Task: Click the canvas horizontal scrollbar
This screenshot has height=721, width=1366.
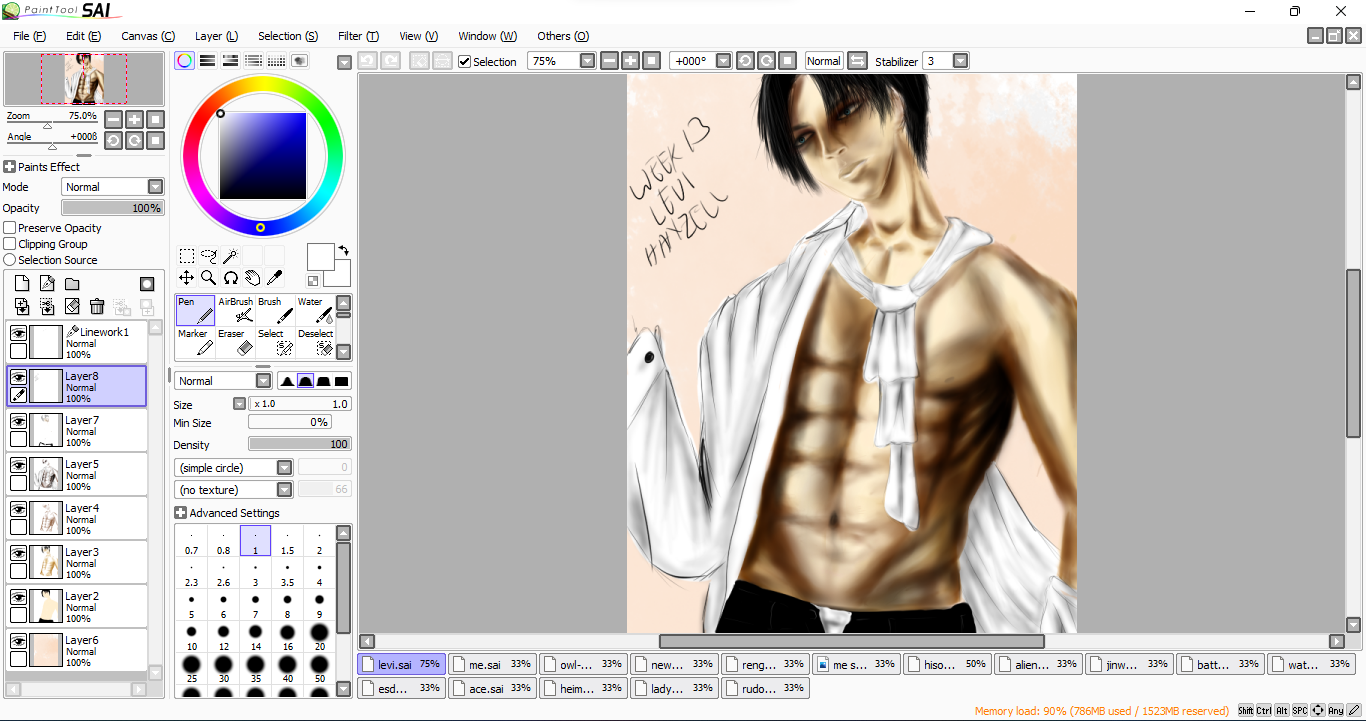Action: pos(852,641)
